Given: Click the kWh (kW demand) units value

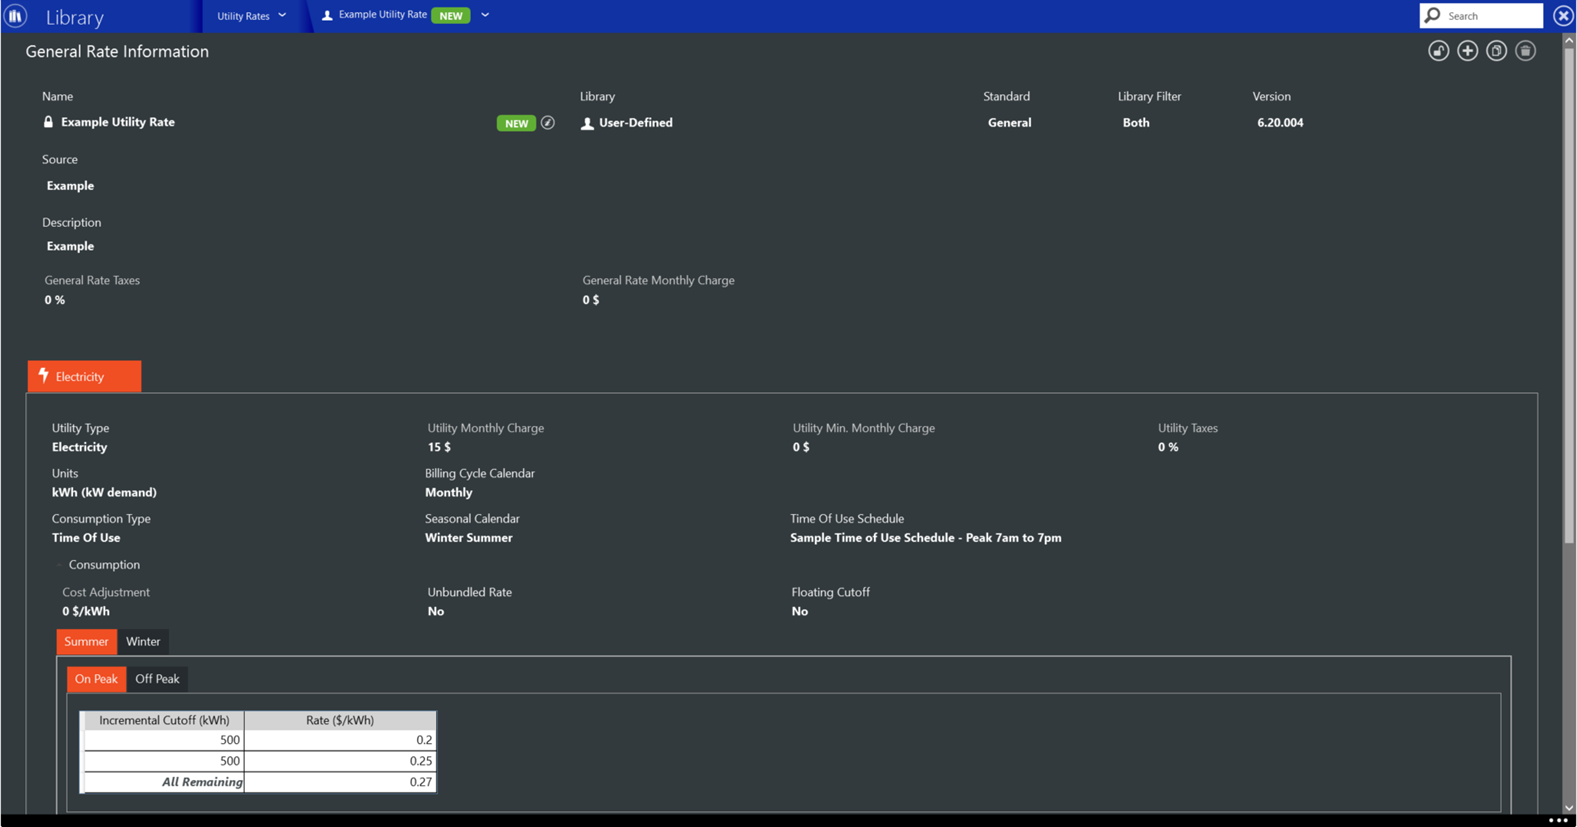Looking at the screenshot, I should tap(104, 492).
